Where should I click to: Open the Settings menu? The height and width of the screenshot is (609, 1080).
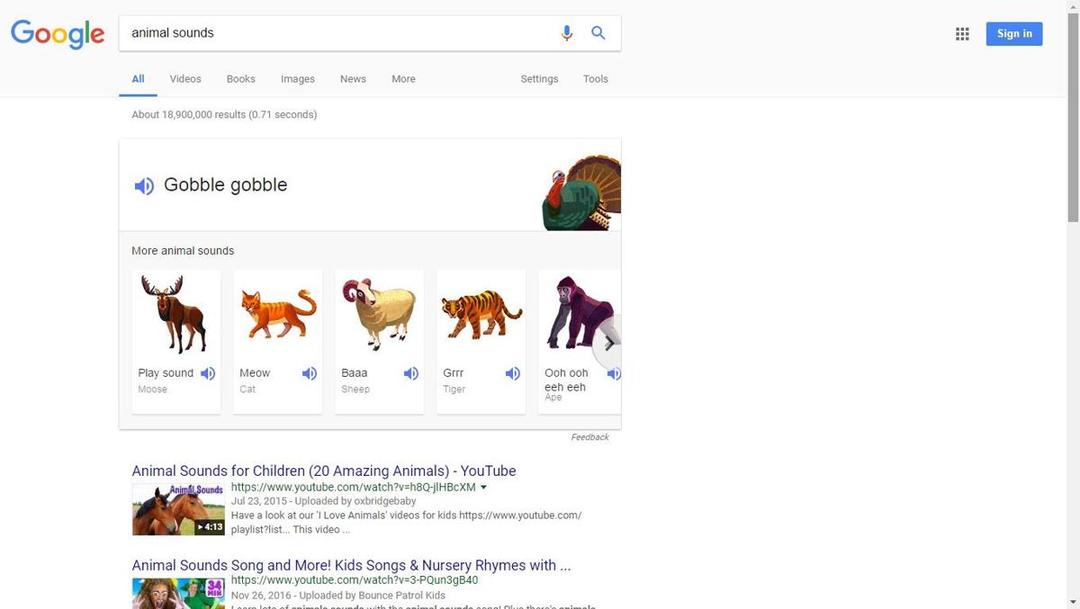tap(539, 79)
